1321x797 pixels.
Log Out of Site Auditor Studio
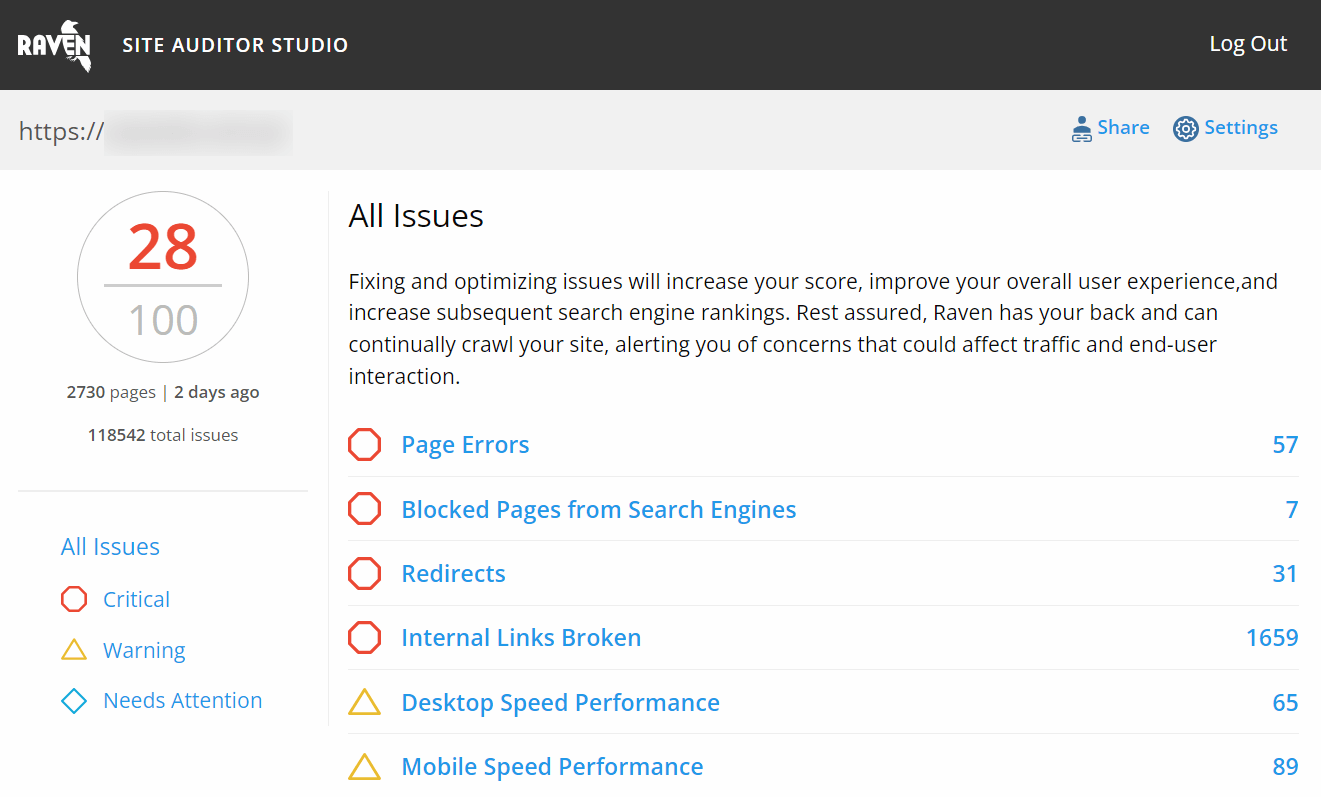[1247, 44]
